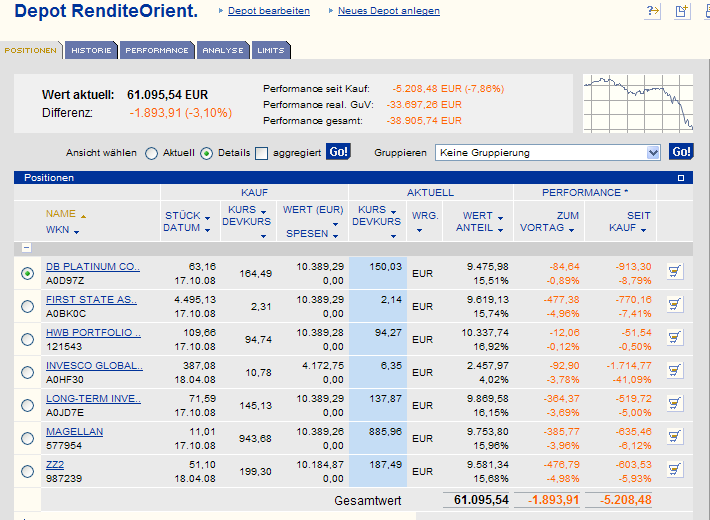
Task: Click the Depot bearbeiten link
Action: [x=268, y=11]
